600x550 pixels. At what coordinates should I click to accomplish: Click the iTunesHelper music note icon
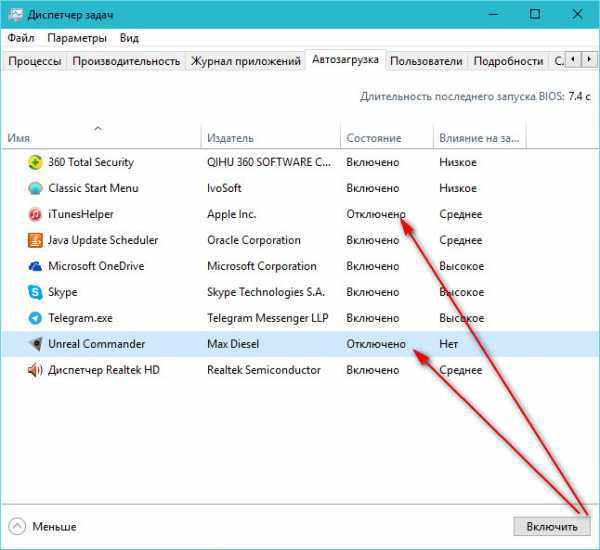click(x=35, y=214)
